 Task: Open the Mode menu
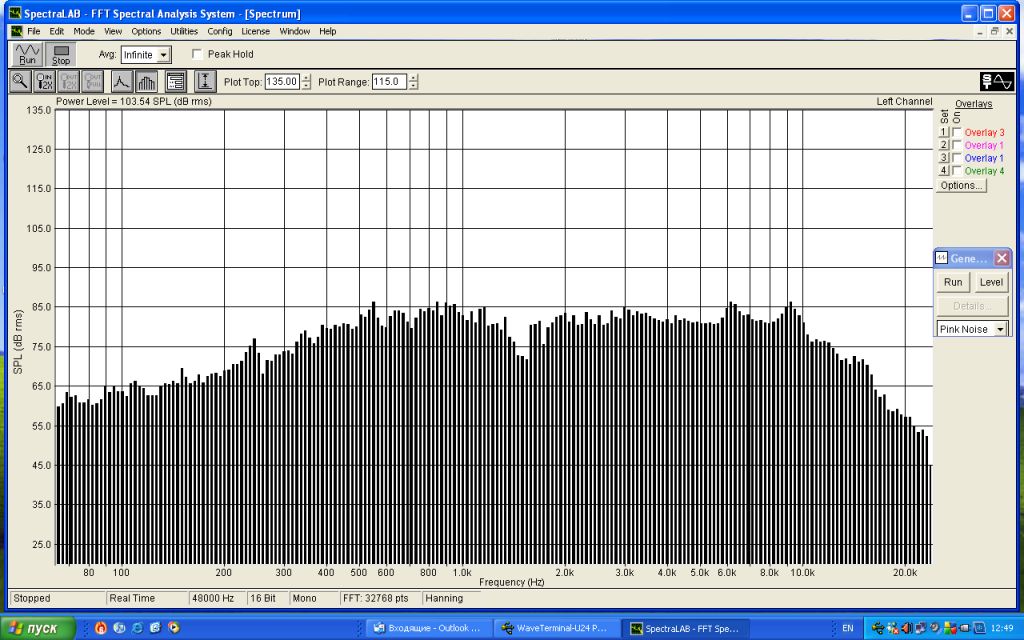84,31
